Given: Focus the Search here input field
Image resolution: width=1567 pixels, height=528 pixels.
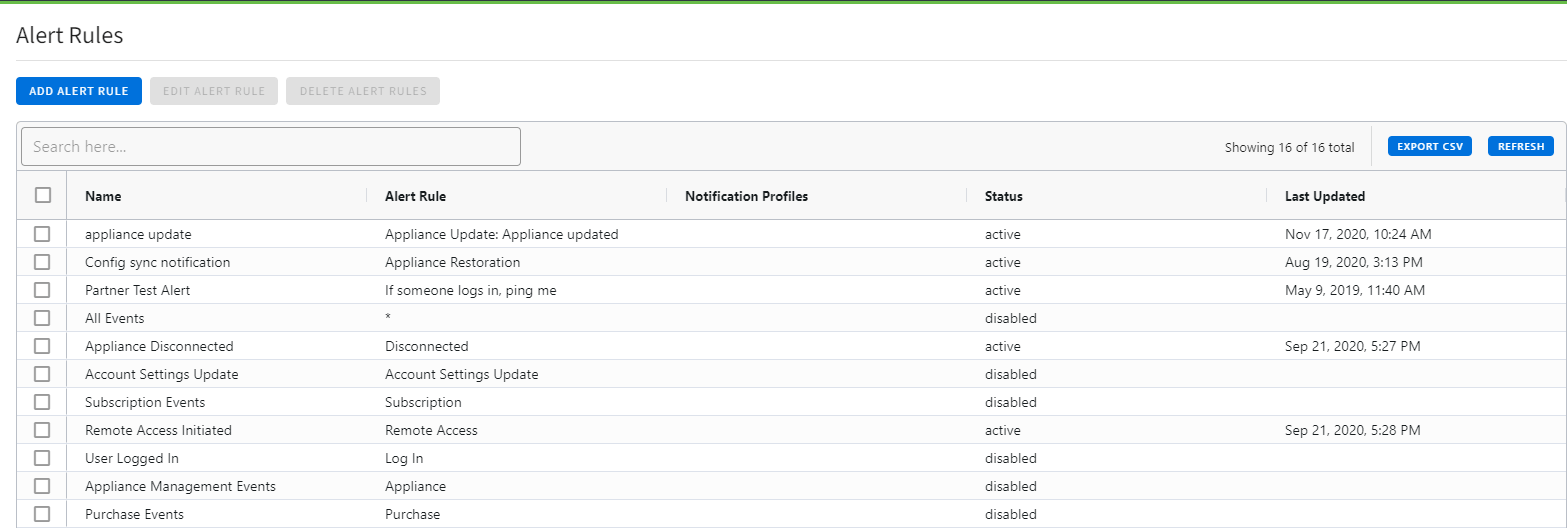Looking at the screenshot, I should pyautogui.click(x=271, y=147).
